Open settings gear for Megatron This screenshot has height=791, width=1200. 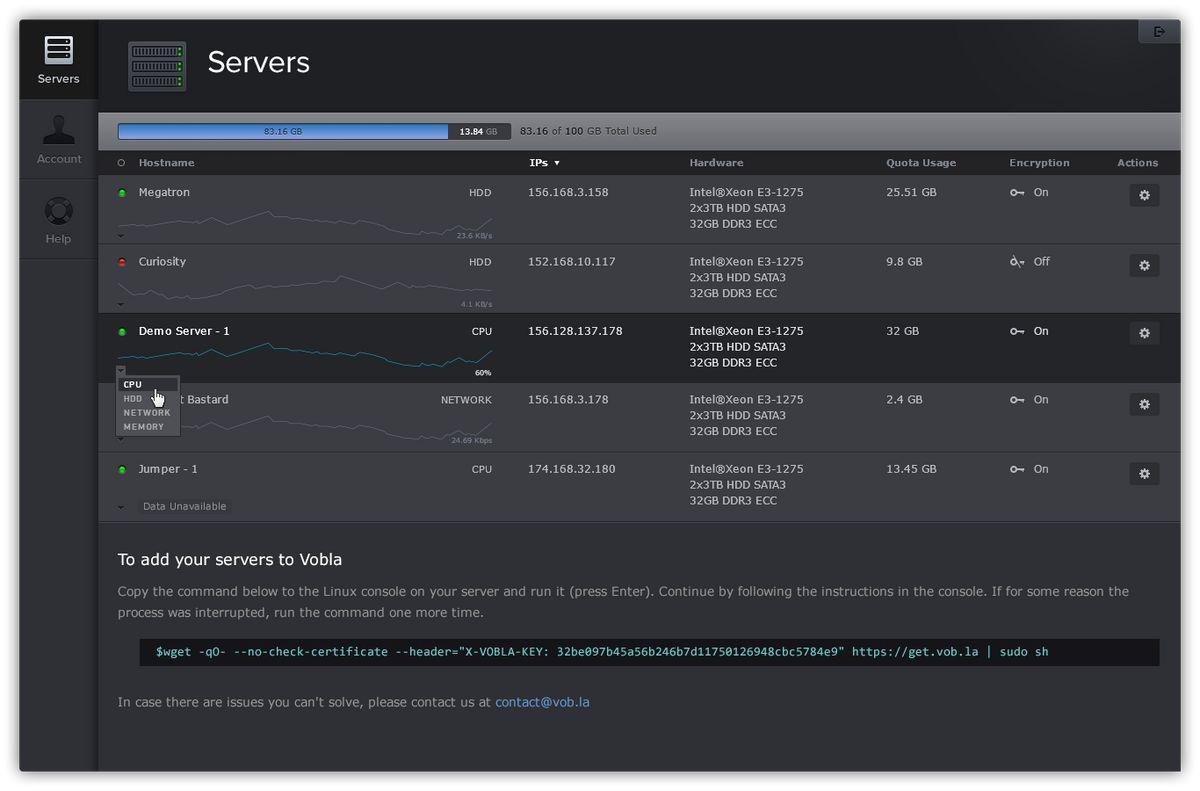click(1144, 195)
